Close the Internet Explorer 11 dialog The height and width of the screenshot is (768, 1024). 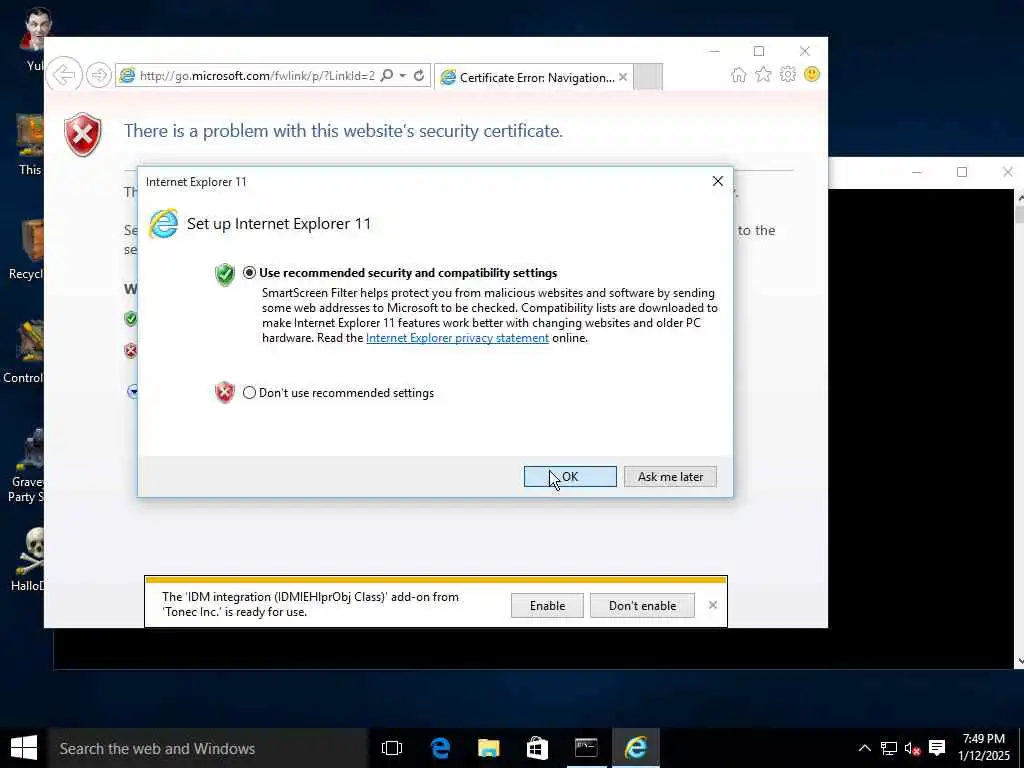[718, 181]
